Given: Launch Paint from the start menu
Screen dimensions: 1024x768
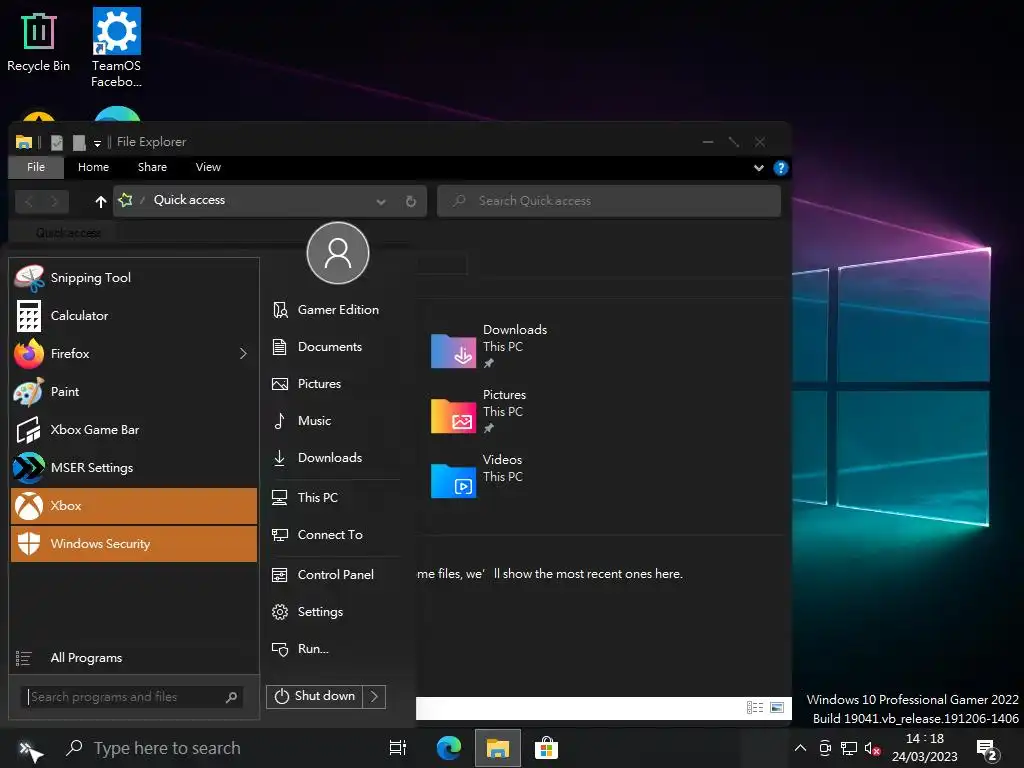Looking at the screenshot, I should tap(134, 391).
